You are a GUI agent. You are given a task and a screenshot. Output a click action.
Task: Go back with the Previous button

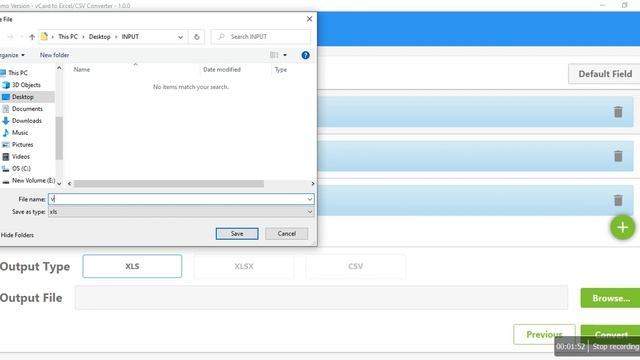point(544,334)
